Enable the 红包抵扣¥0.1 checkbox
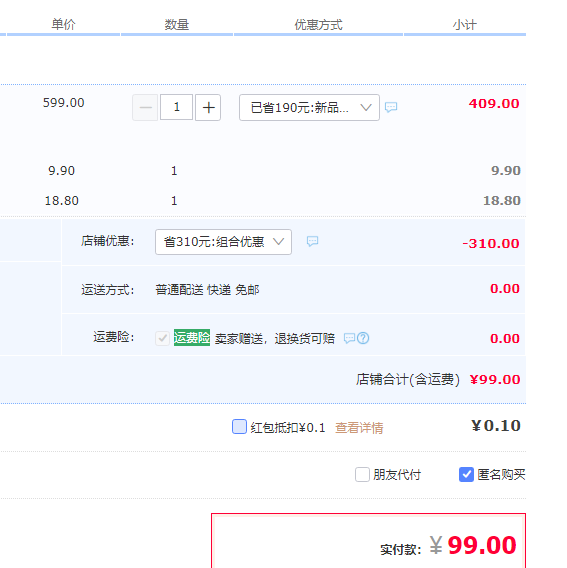567x568 pixels. pos(239,427)
